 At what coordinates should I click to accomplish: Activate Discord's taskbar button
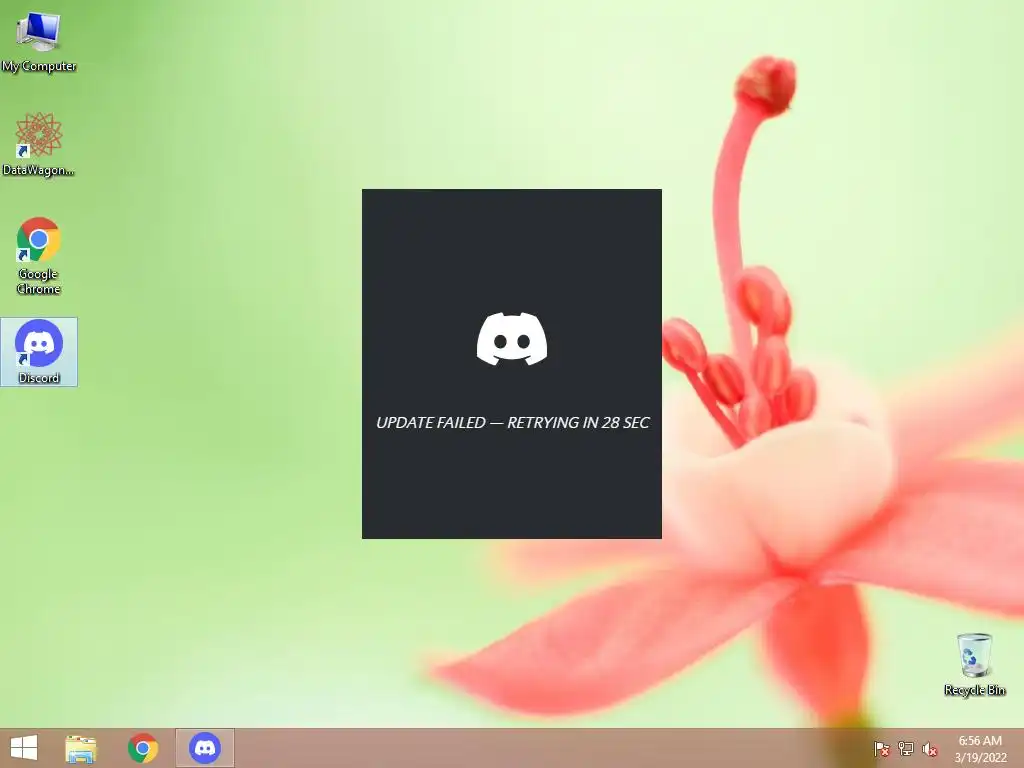(204, 748)
